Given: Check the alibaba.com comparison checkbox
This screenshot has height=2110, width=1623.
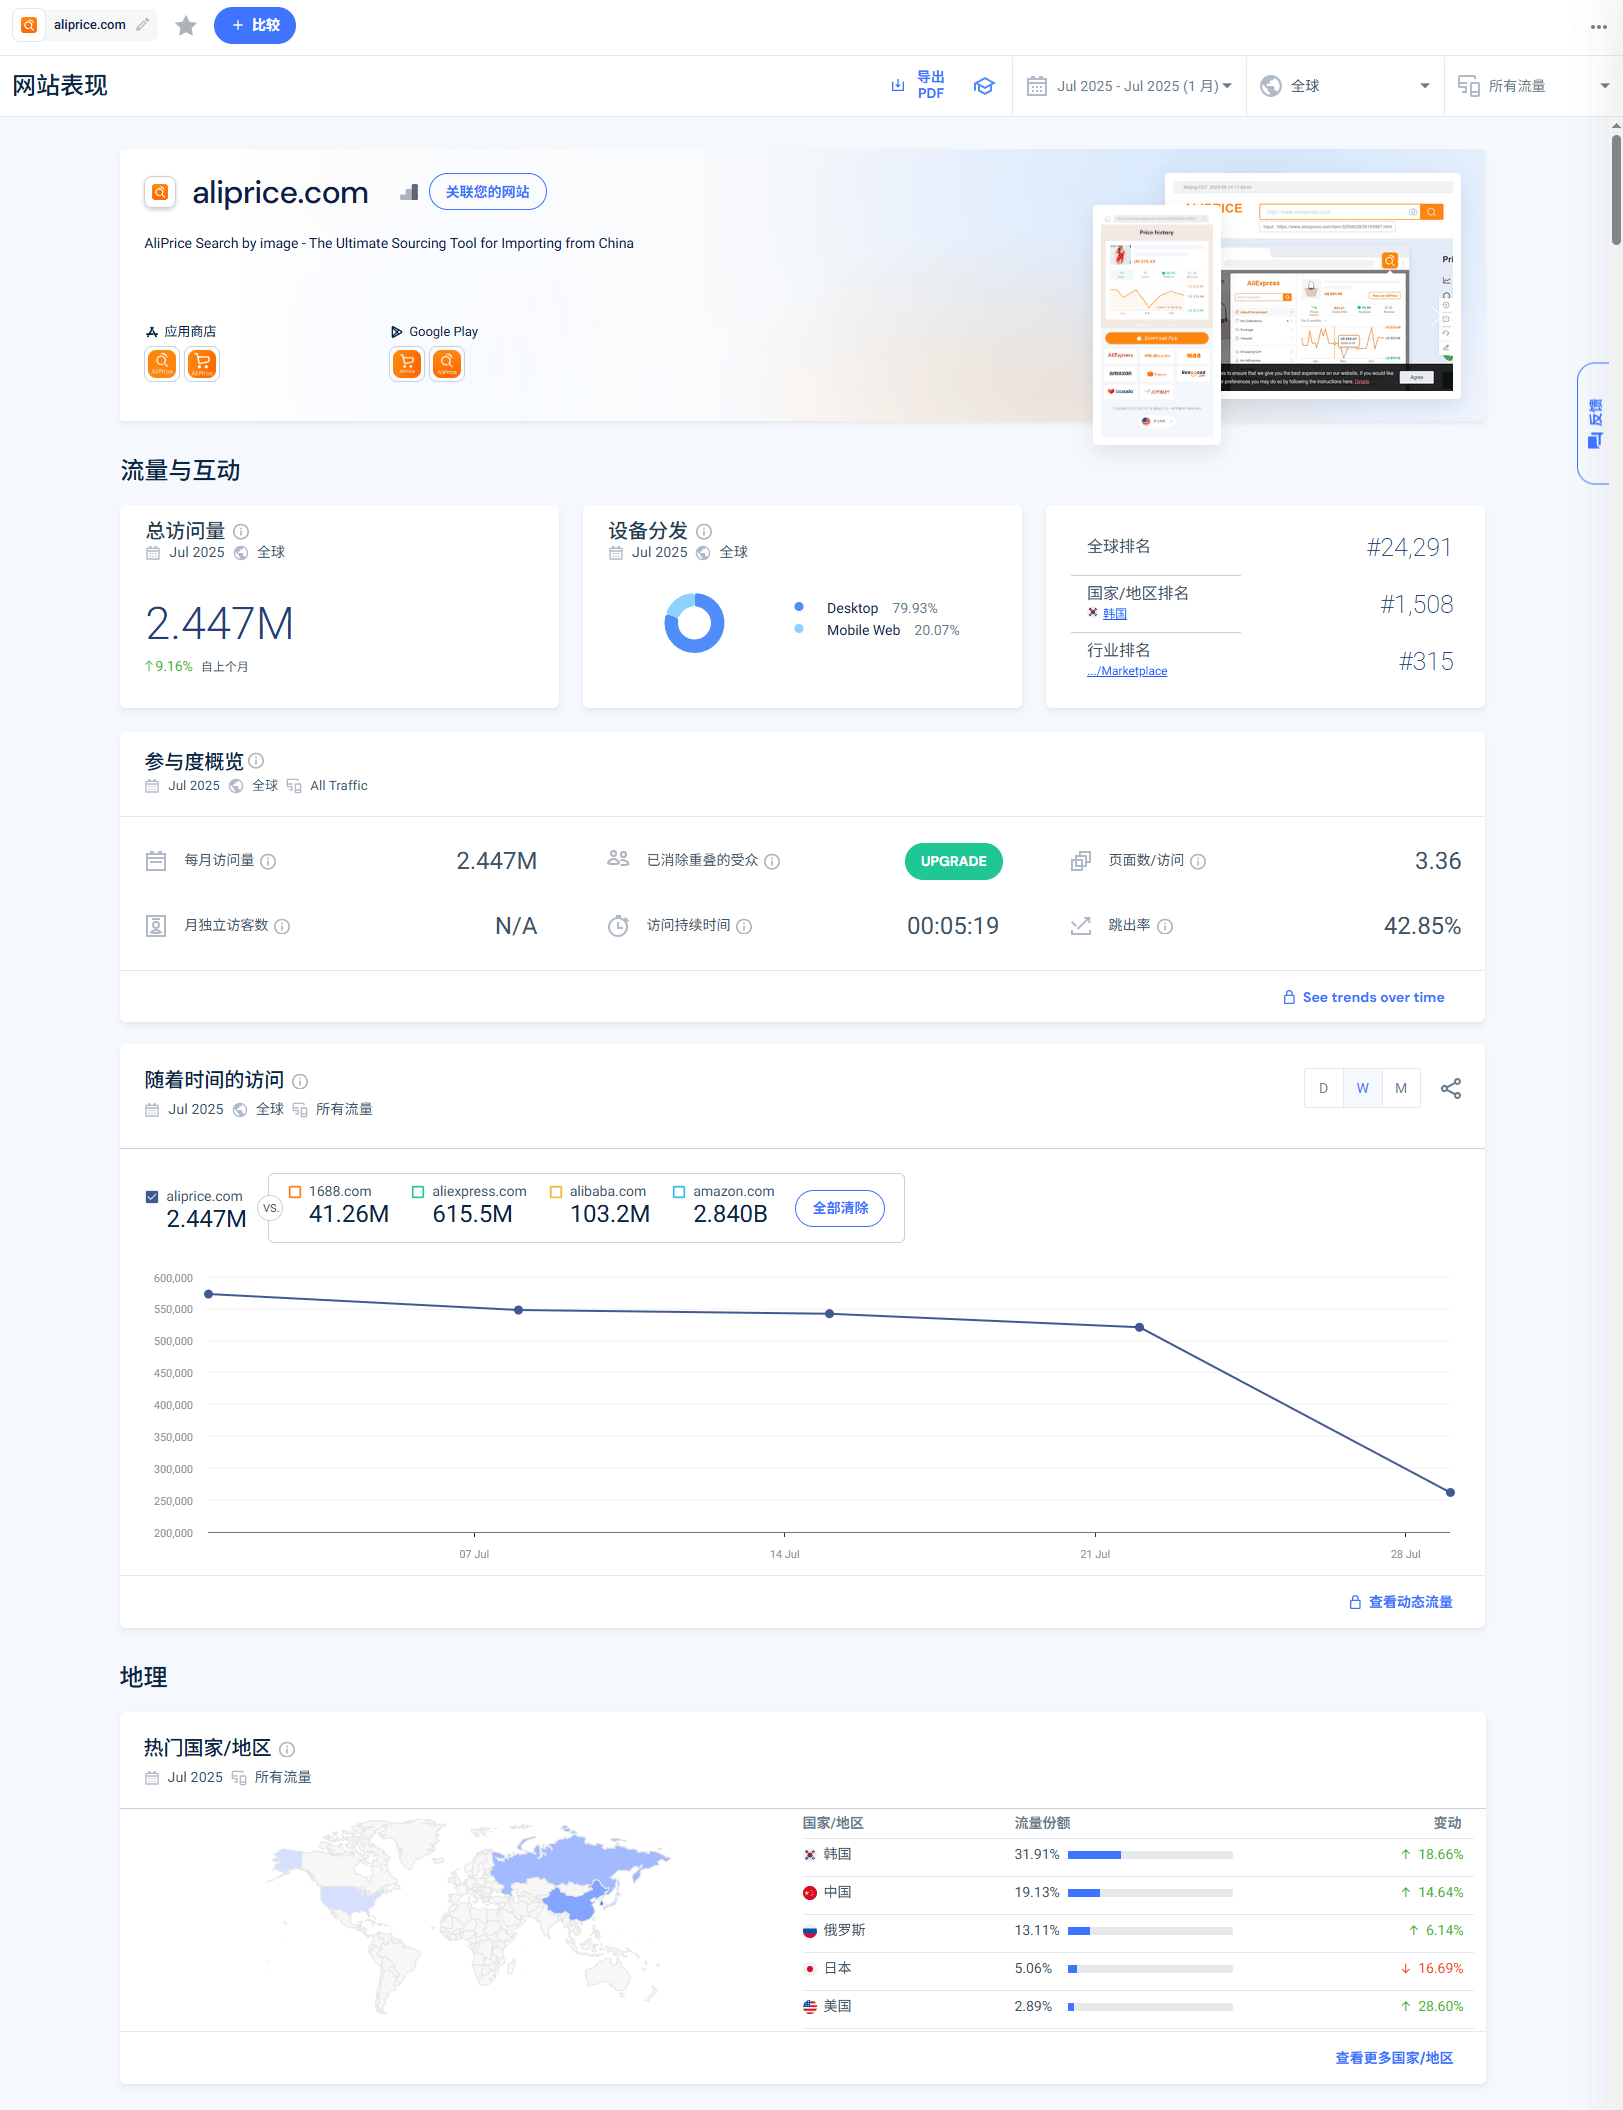Looking at the screenshot, I should (556, 1191).
